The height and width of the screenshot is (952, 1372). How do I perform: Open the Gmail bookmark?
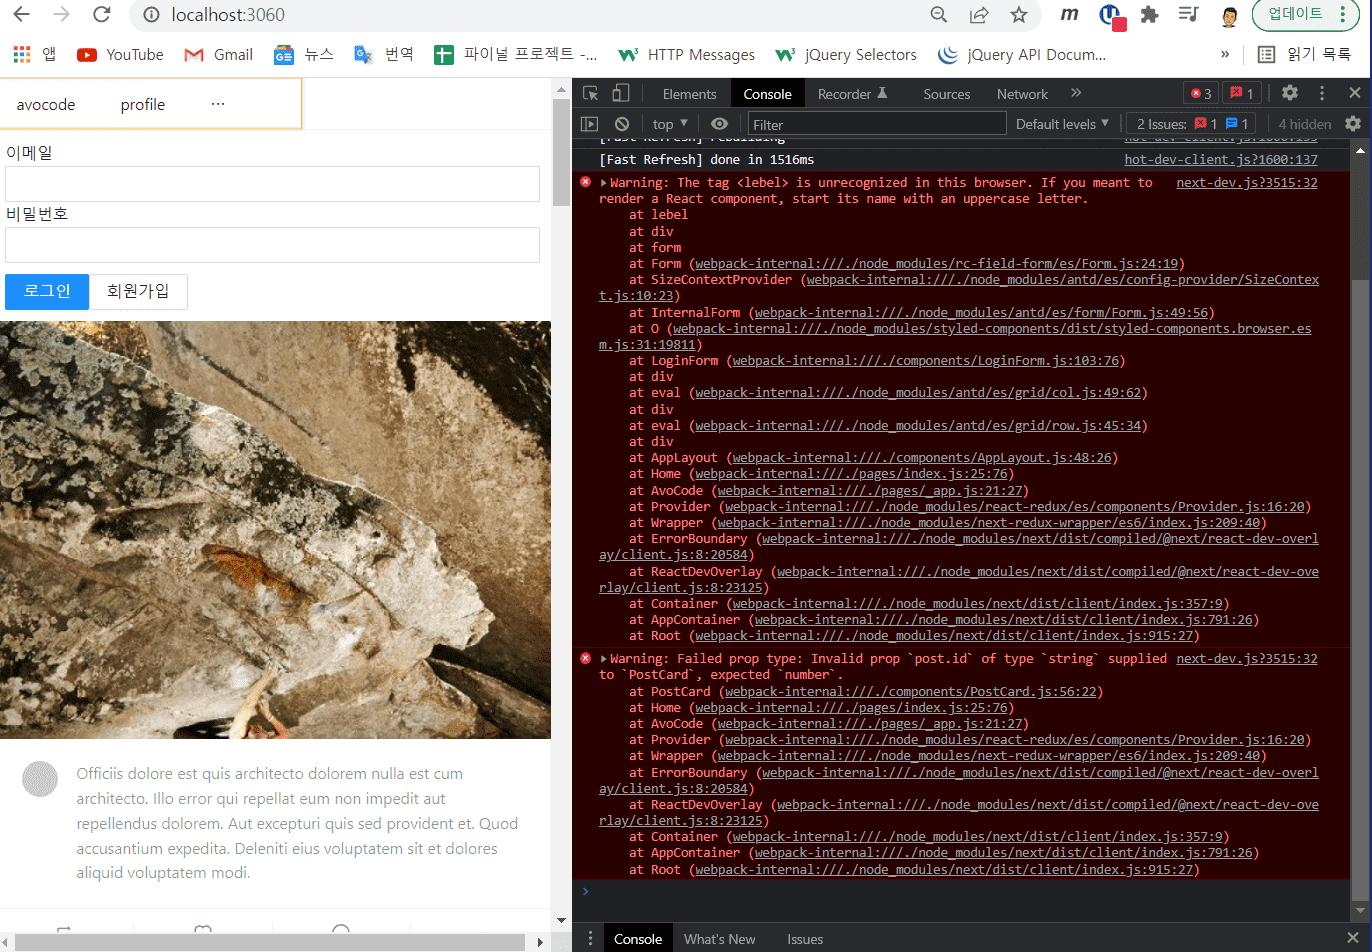pos(218,54)
